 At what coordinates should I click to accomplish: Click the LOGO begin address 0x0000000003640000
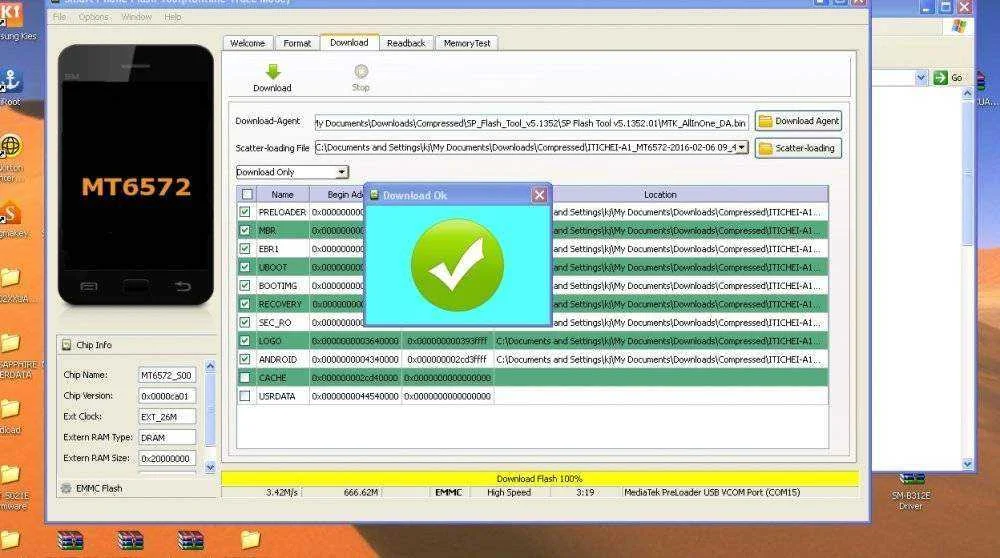(355, 341)
